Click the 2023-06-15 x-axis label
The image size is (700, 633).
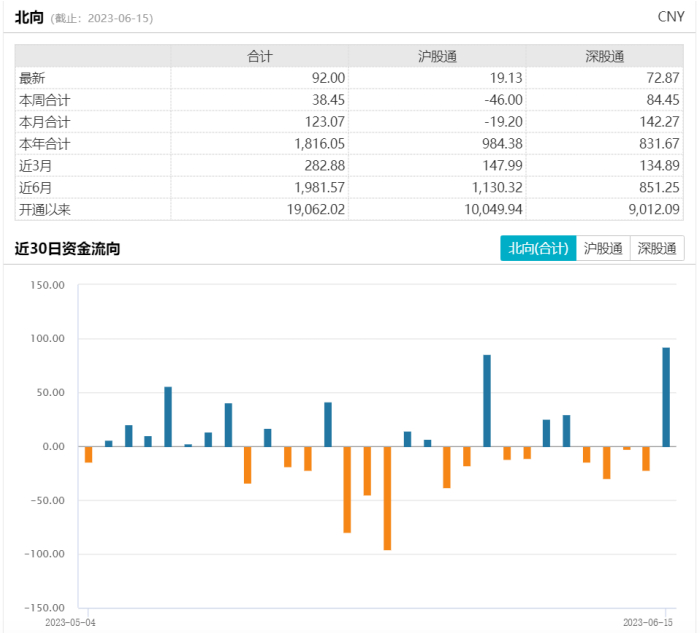click(x=648, y=622)
